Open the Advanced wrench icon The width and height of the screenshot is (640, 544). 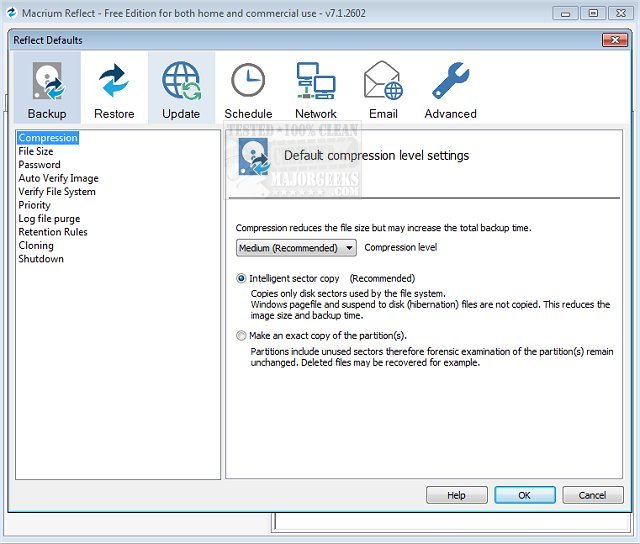[x=450, y=87]
